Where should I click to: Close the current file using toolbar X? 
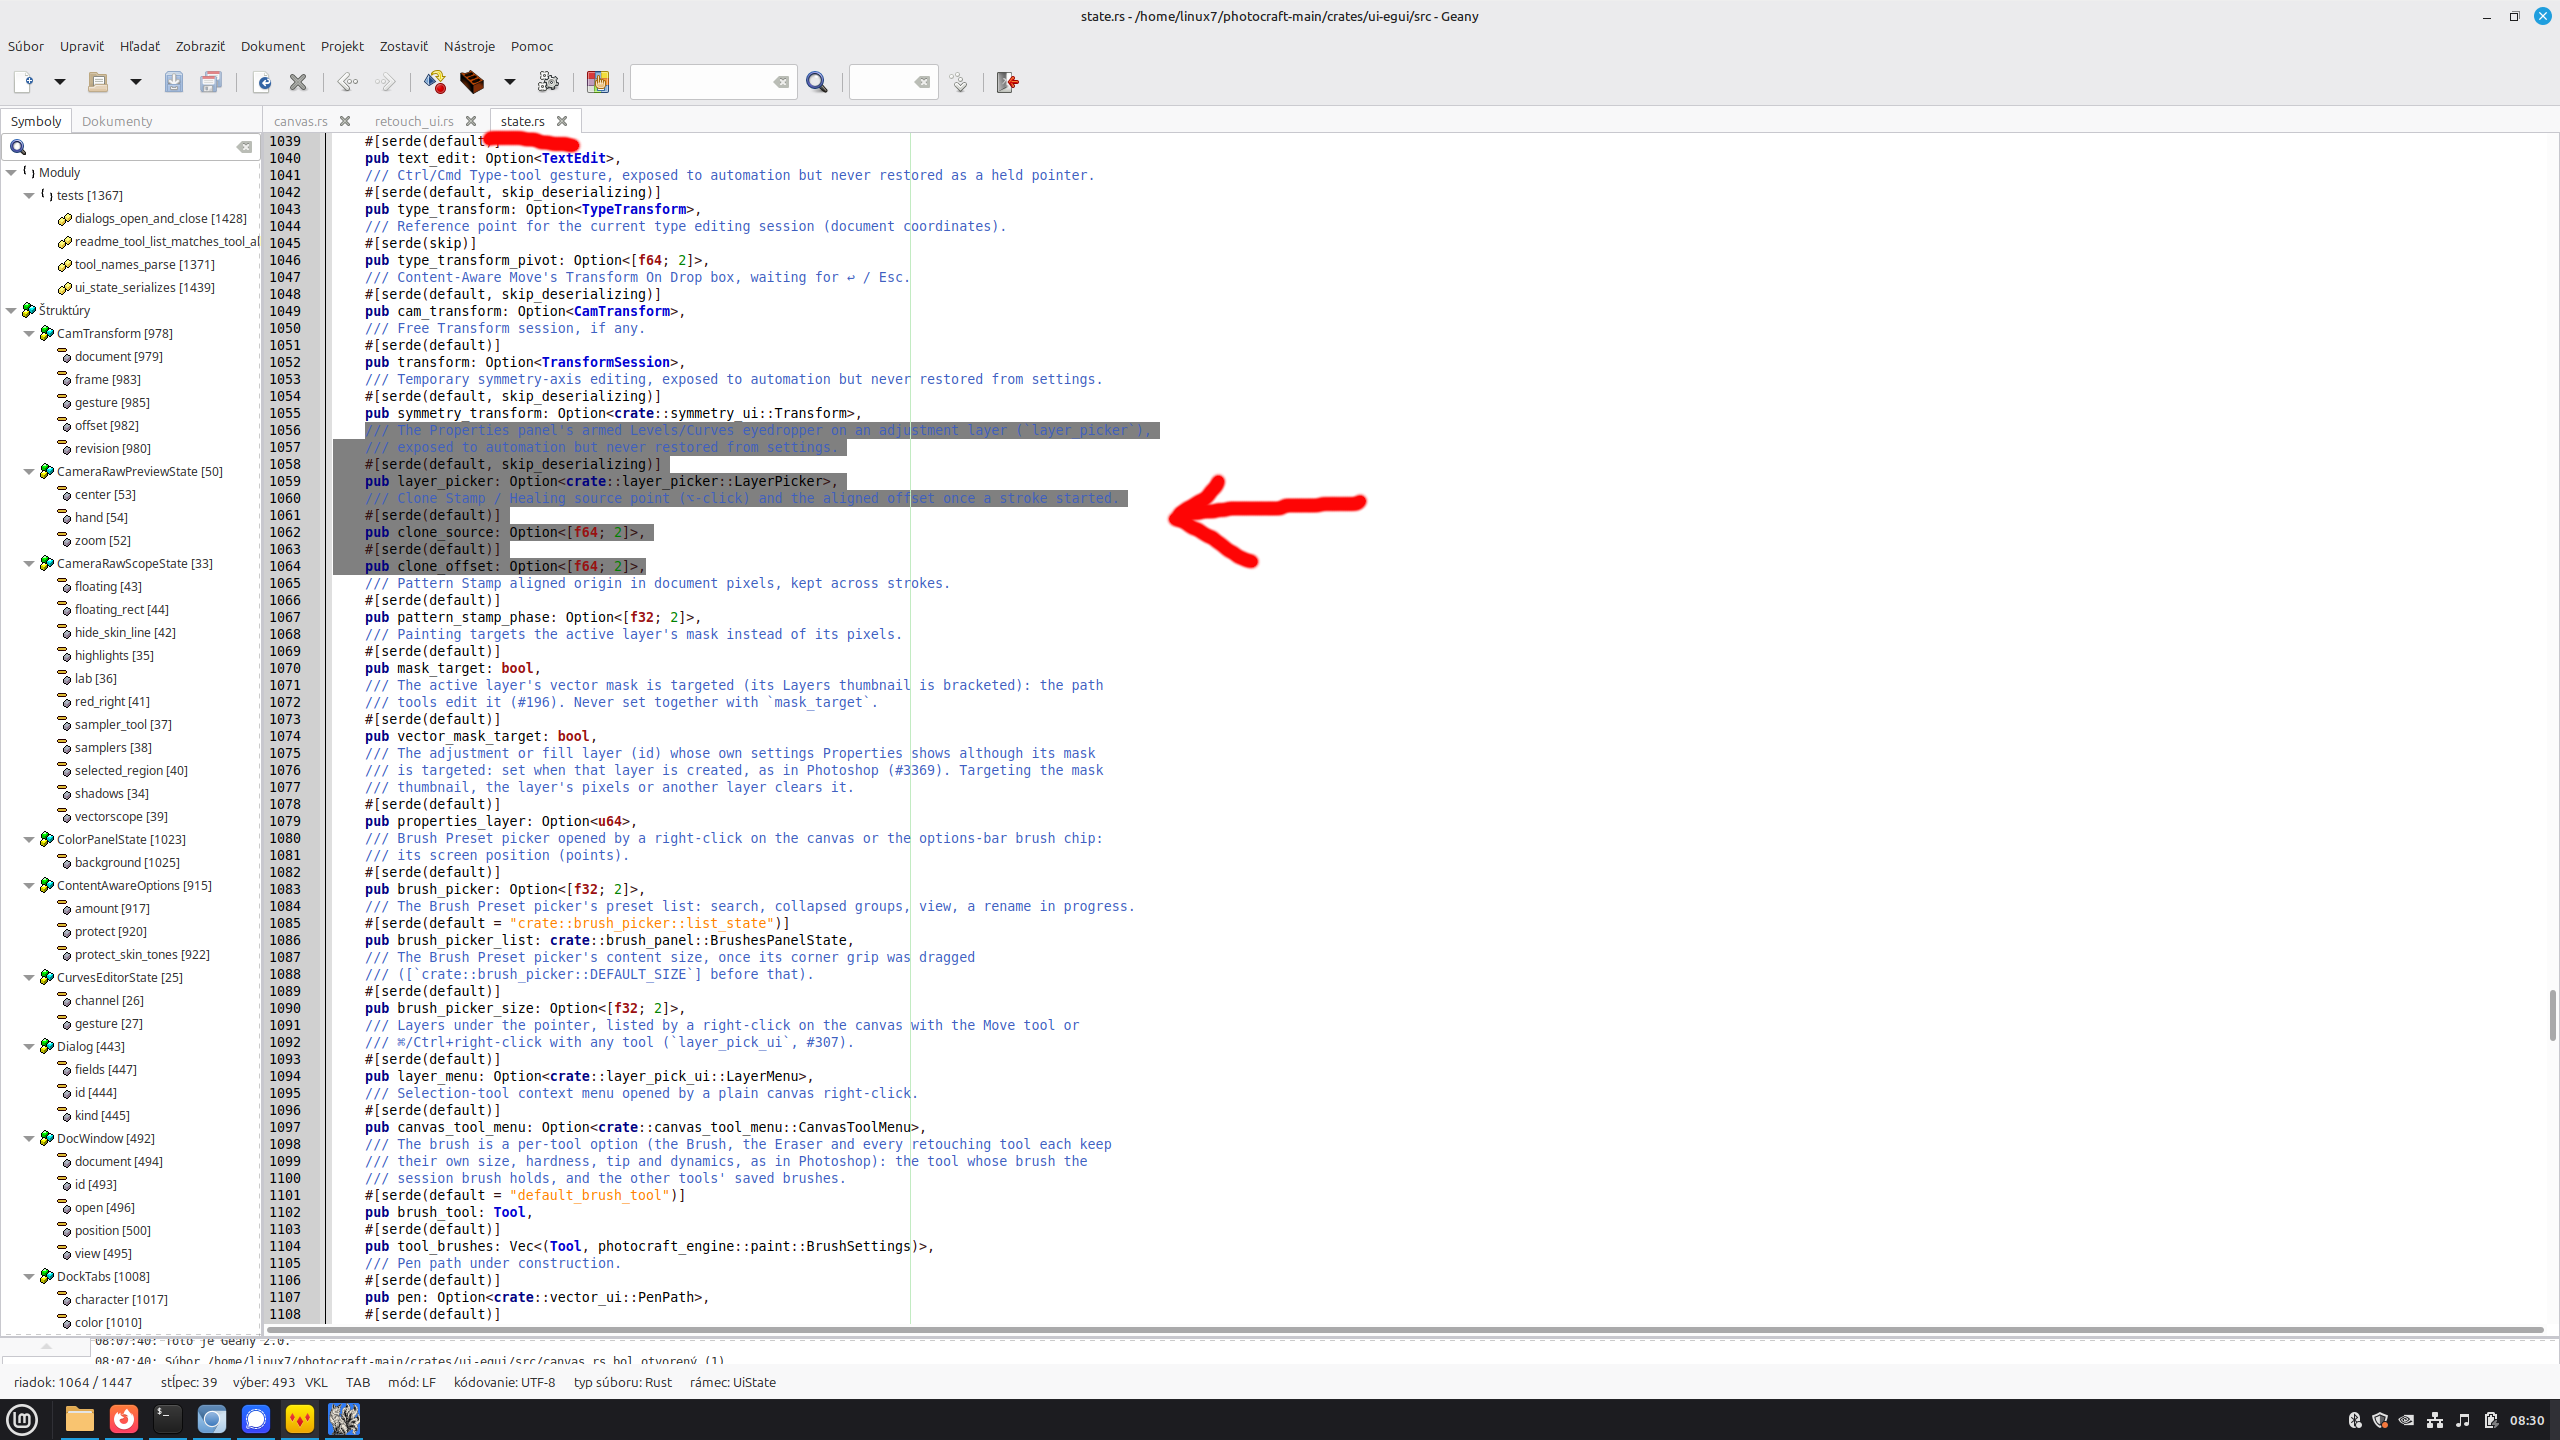pos(298,82)
